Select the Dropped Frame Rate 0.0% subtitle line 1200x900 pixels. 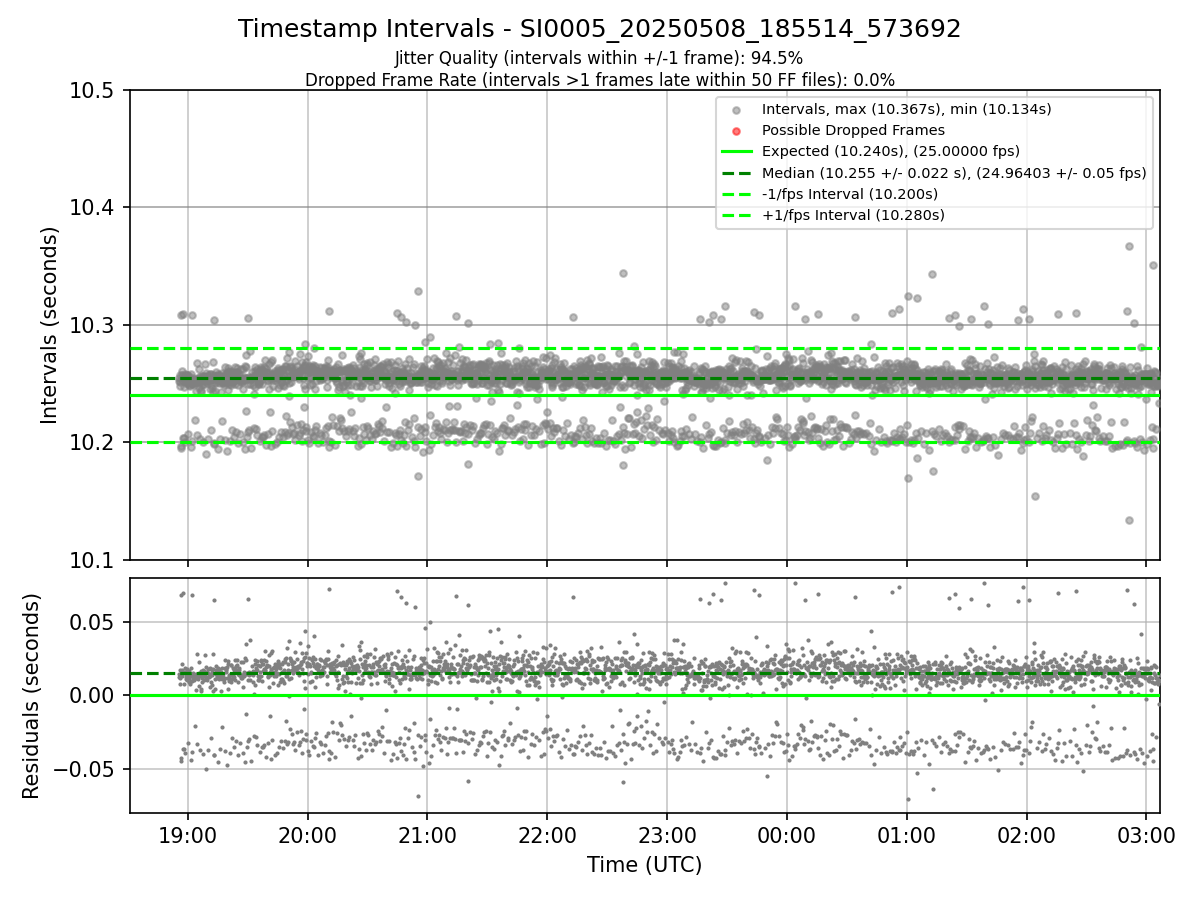pos(599,79)
